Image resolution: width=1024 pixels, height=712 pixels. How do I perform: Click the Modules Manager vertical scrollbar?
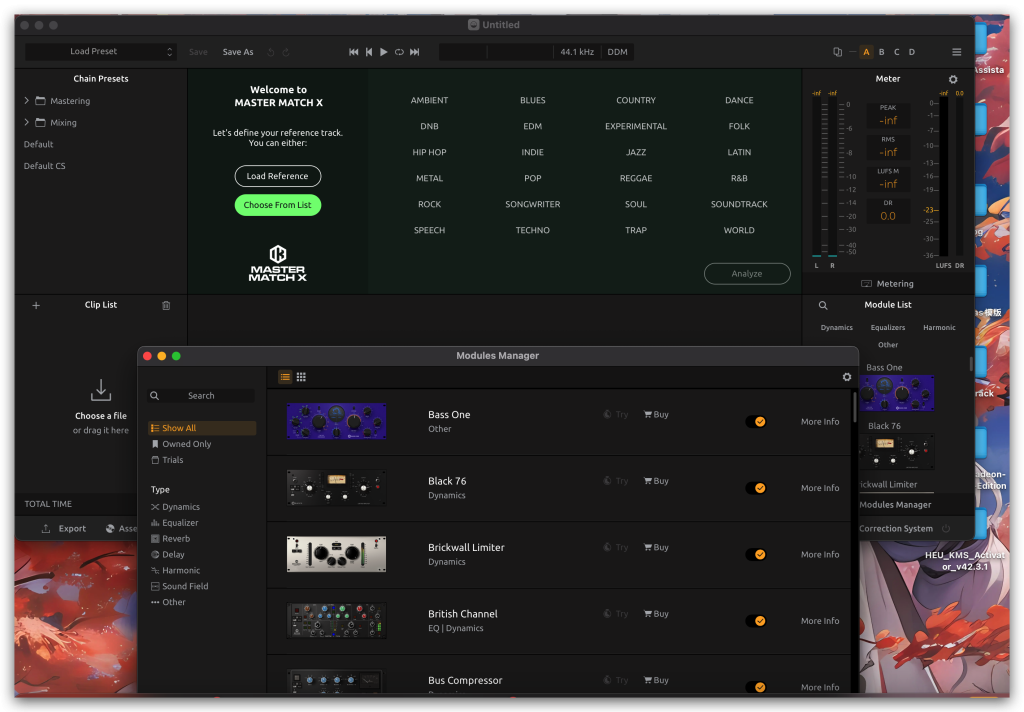click(x=854, y=408)
